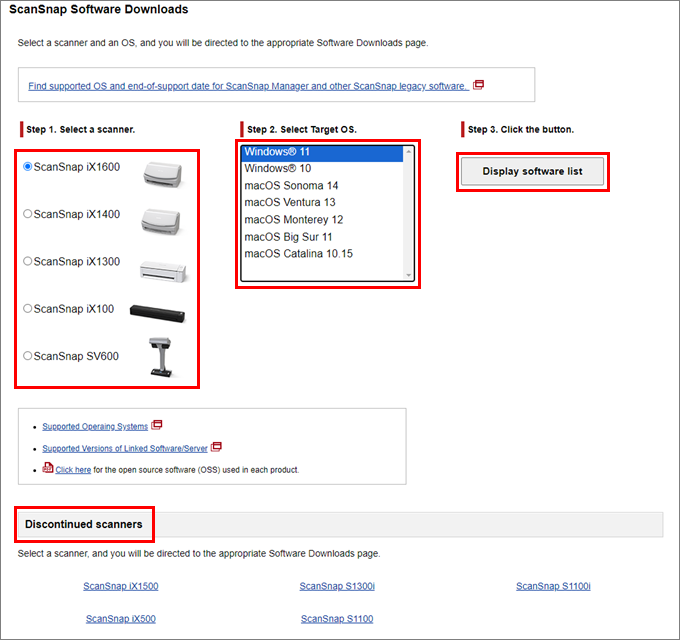Open the supported OS and end-of-support link
680x640 pixels.
[248, 86]
